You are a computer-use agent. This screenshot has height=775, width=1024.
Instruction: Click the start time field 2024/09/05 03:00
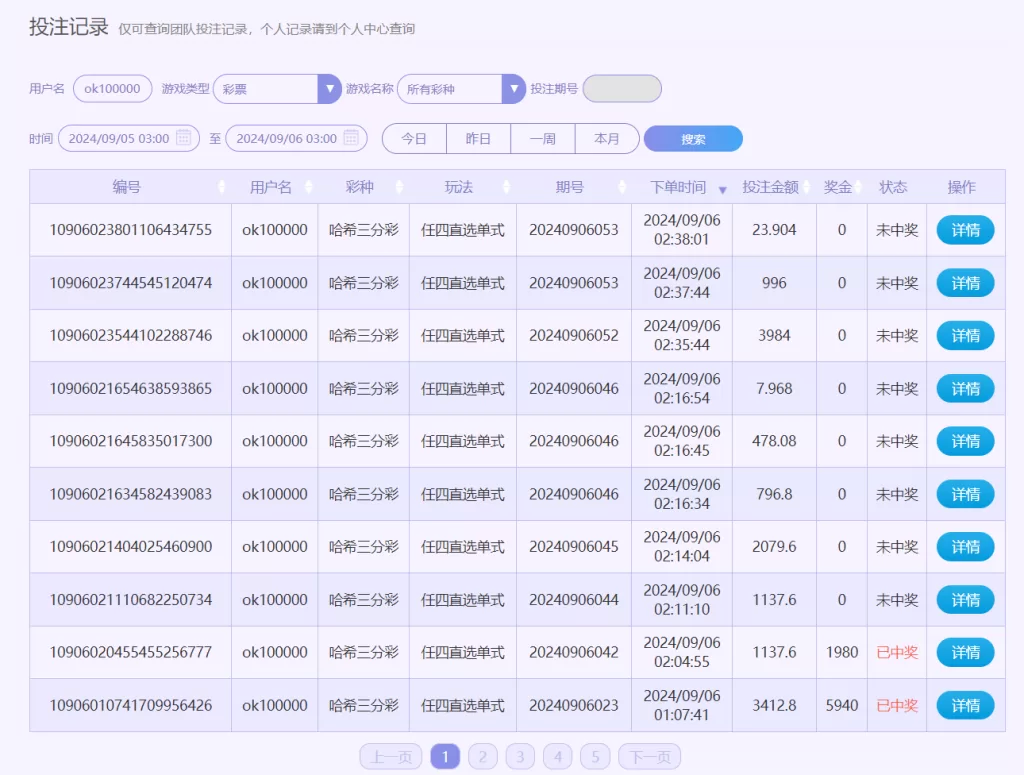pos(129,138)
